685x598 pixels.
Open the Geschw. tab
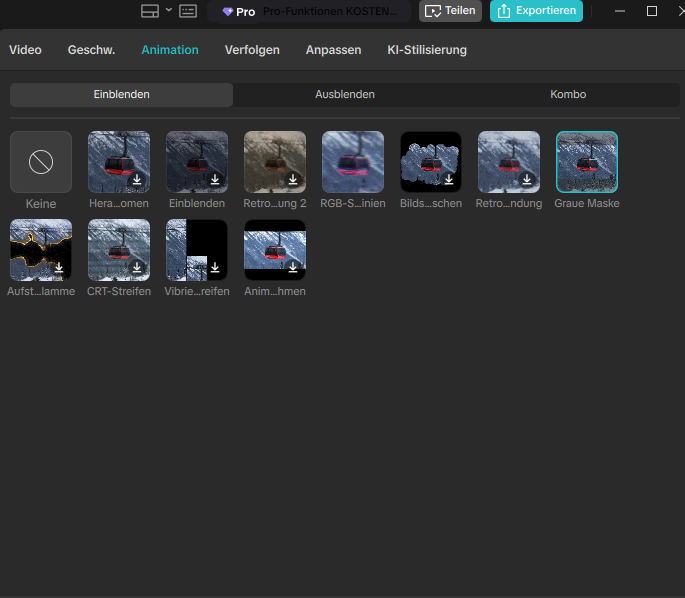91,49
